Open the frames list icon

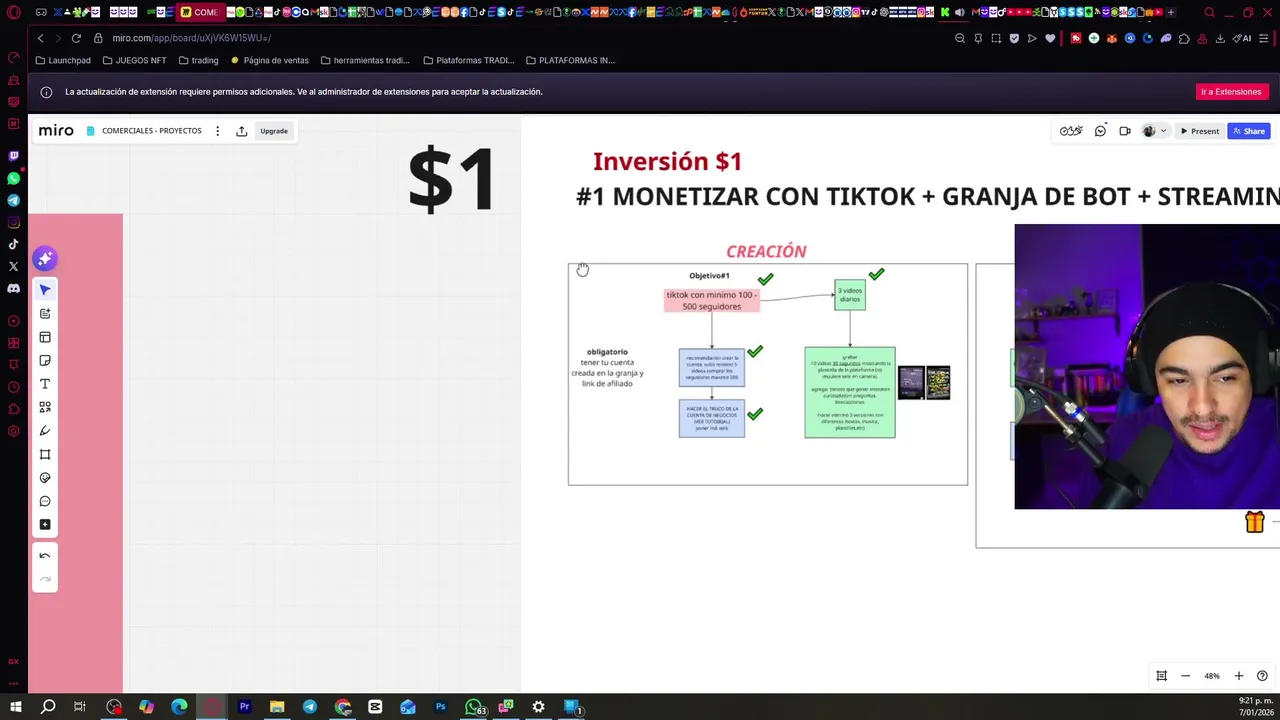tap(1161, 676)
